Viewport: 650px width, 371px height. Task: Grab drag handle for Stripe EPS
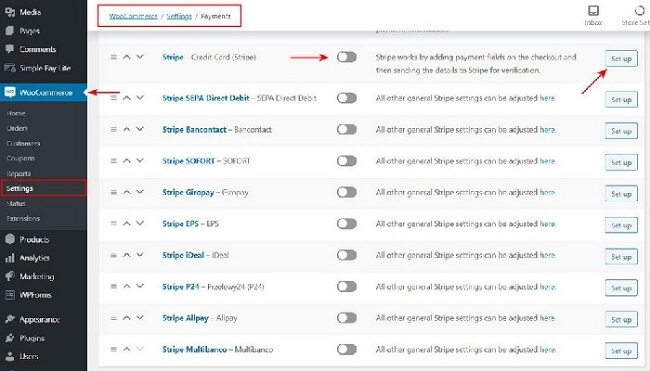click(x=114, y=223)
